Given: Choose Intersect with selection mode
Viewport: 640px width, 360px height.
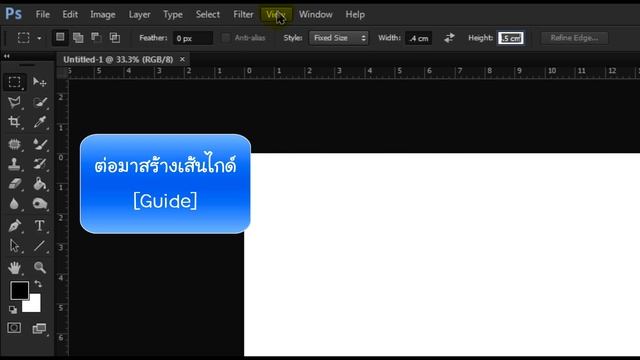Looking at the screenshot, I should click(x=115, y=38).
